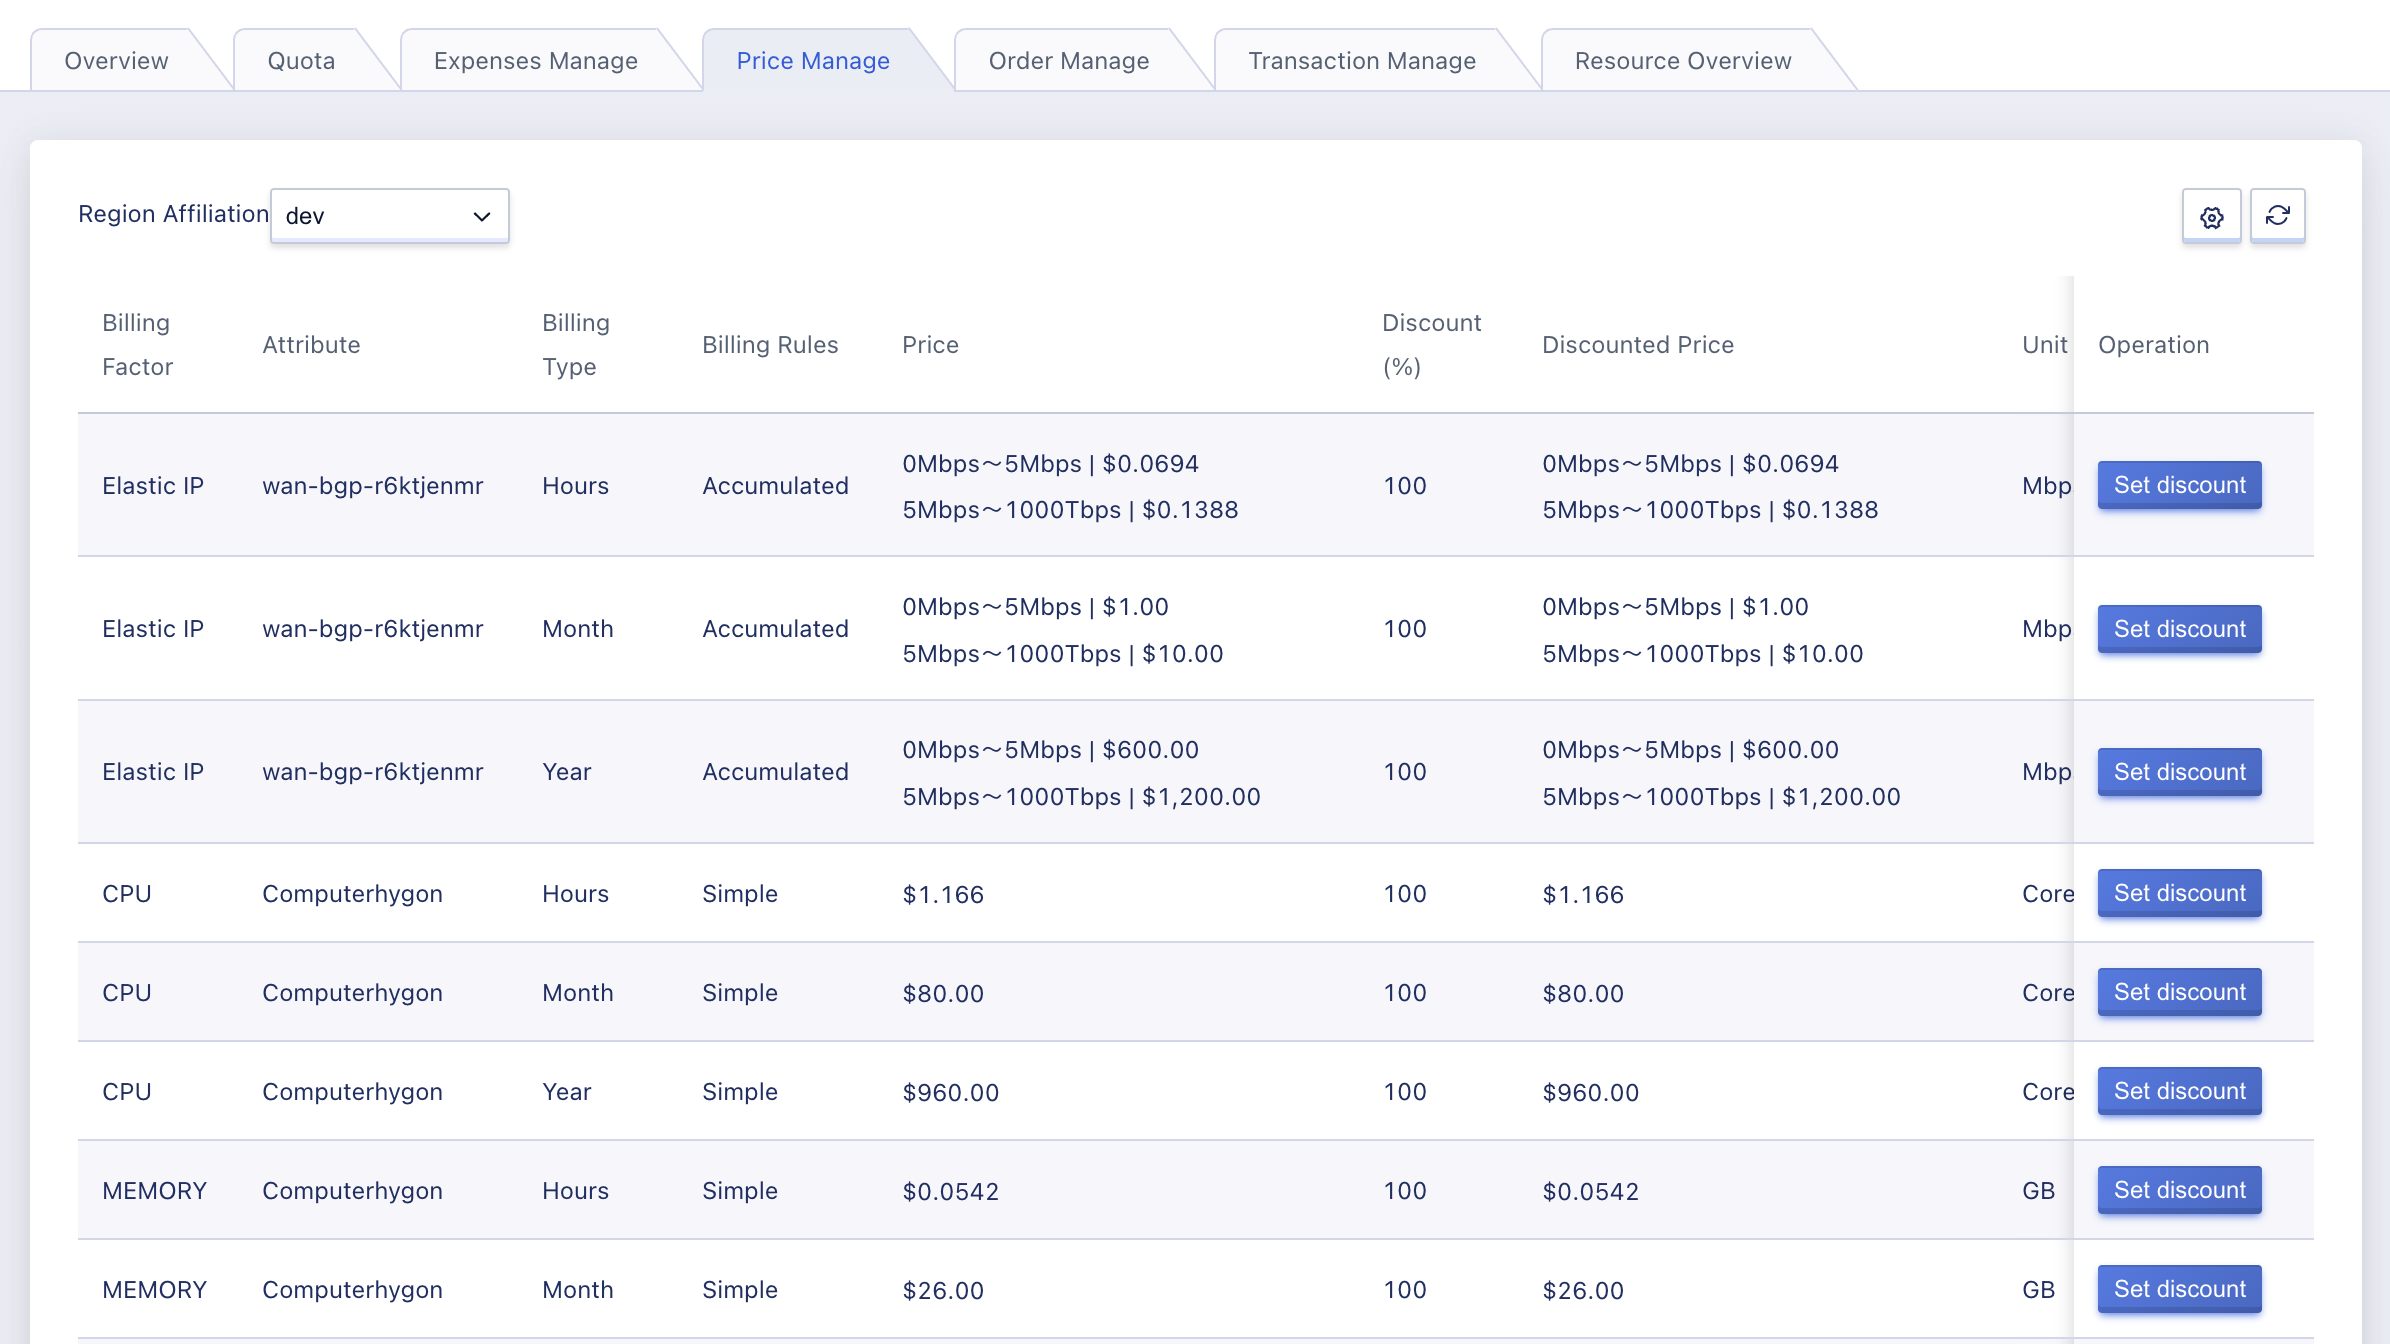This screenshot has height=1344, width=2390.
Task: Click discount value 100 in CPU Year row
Action: click(1405, 1092)
